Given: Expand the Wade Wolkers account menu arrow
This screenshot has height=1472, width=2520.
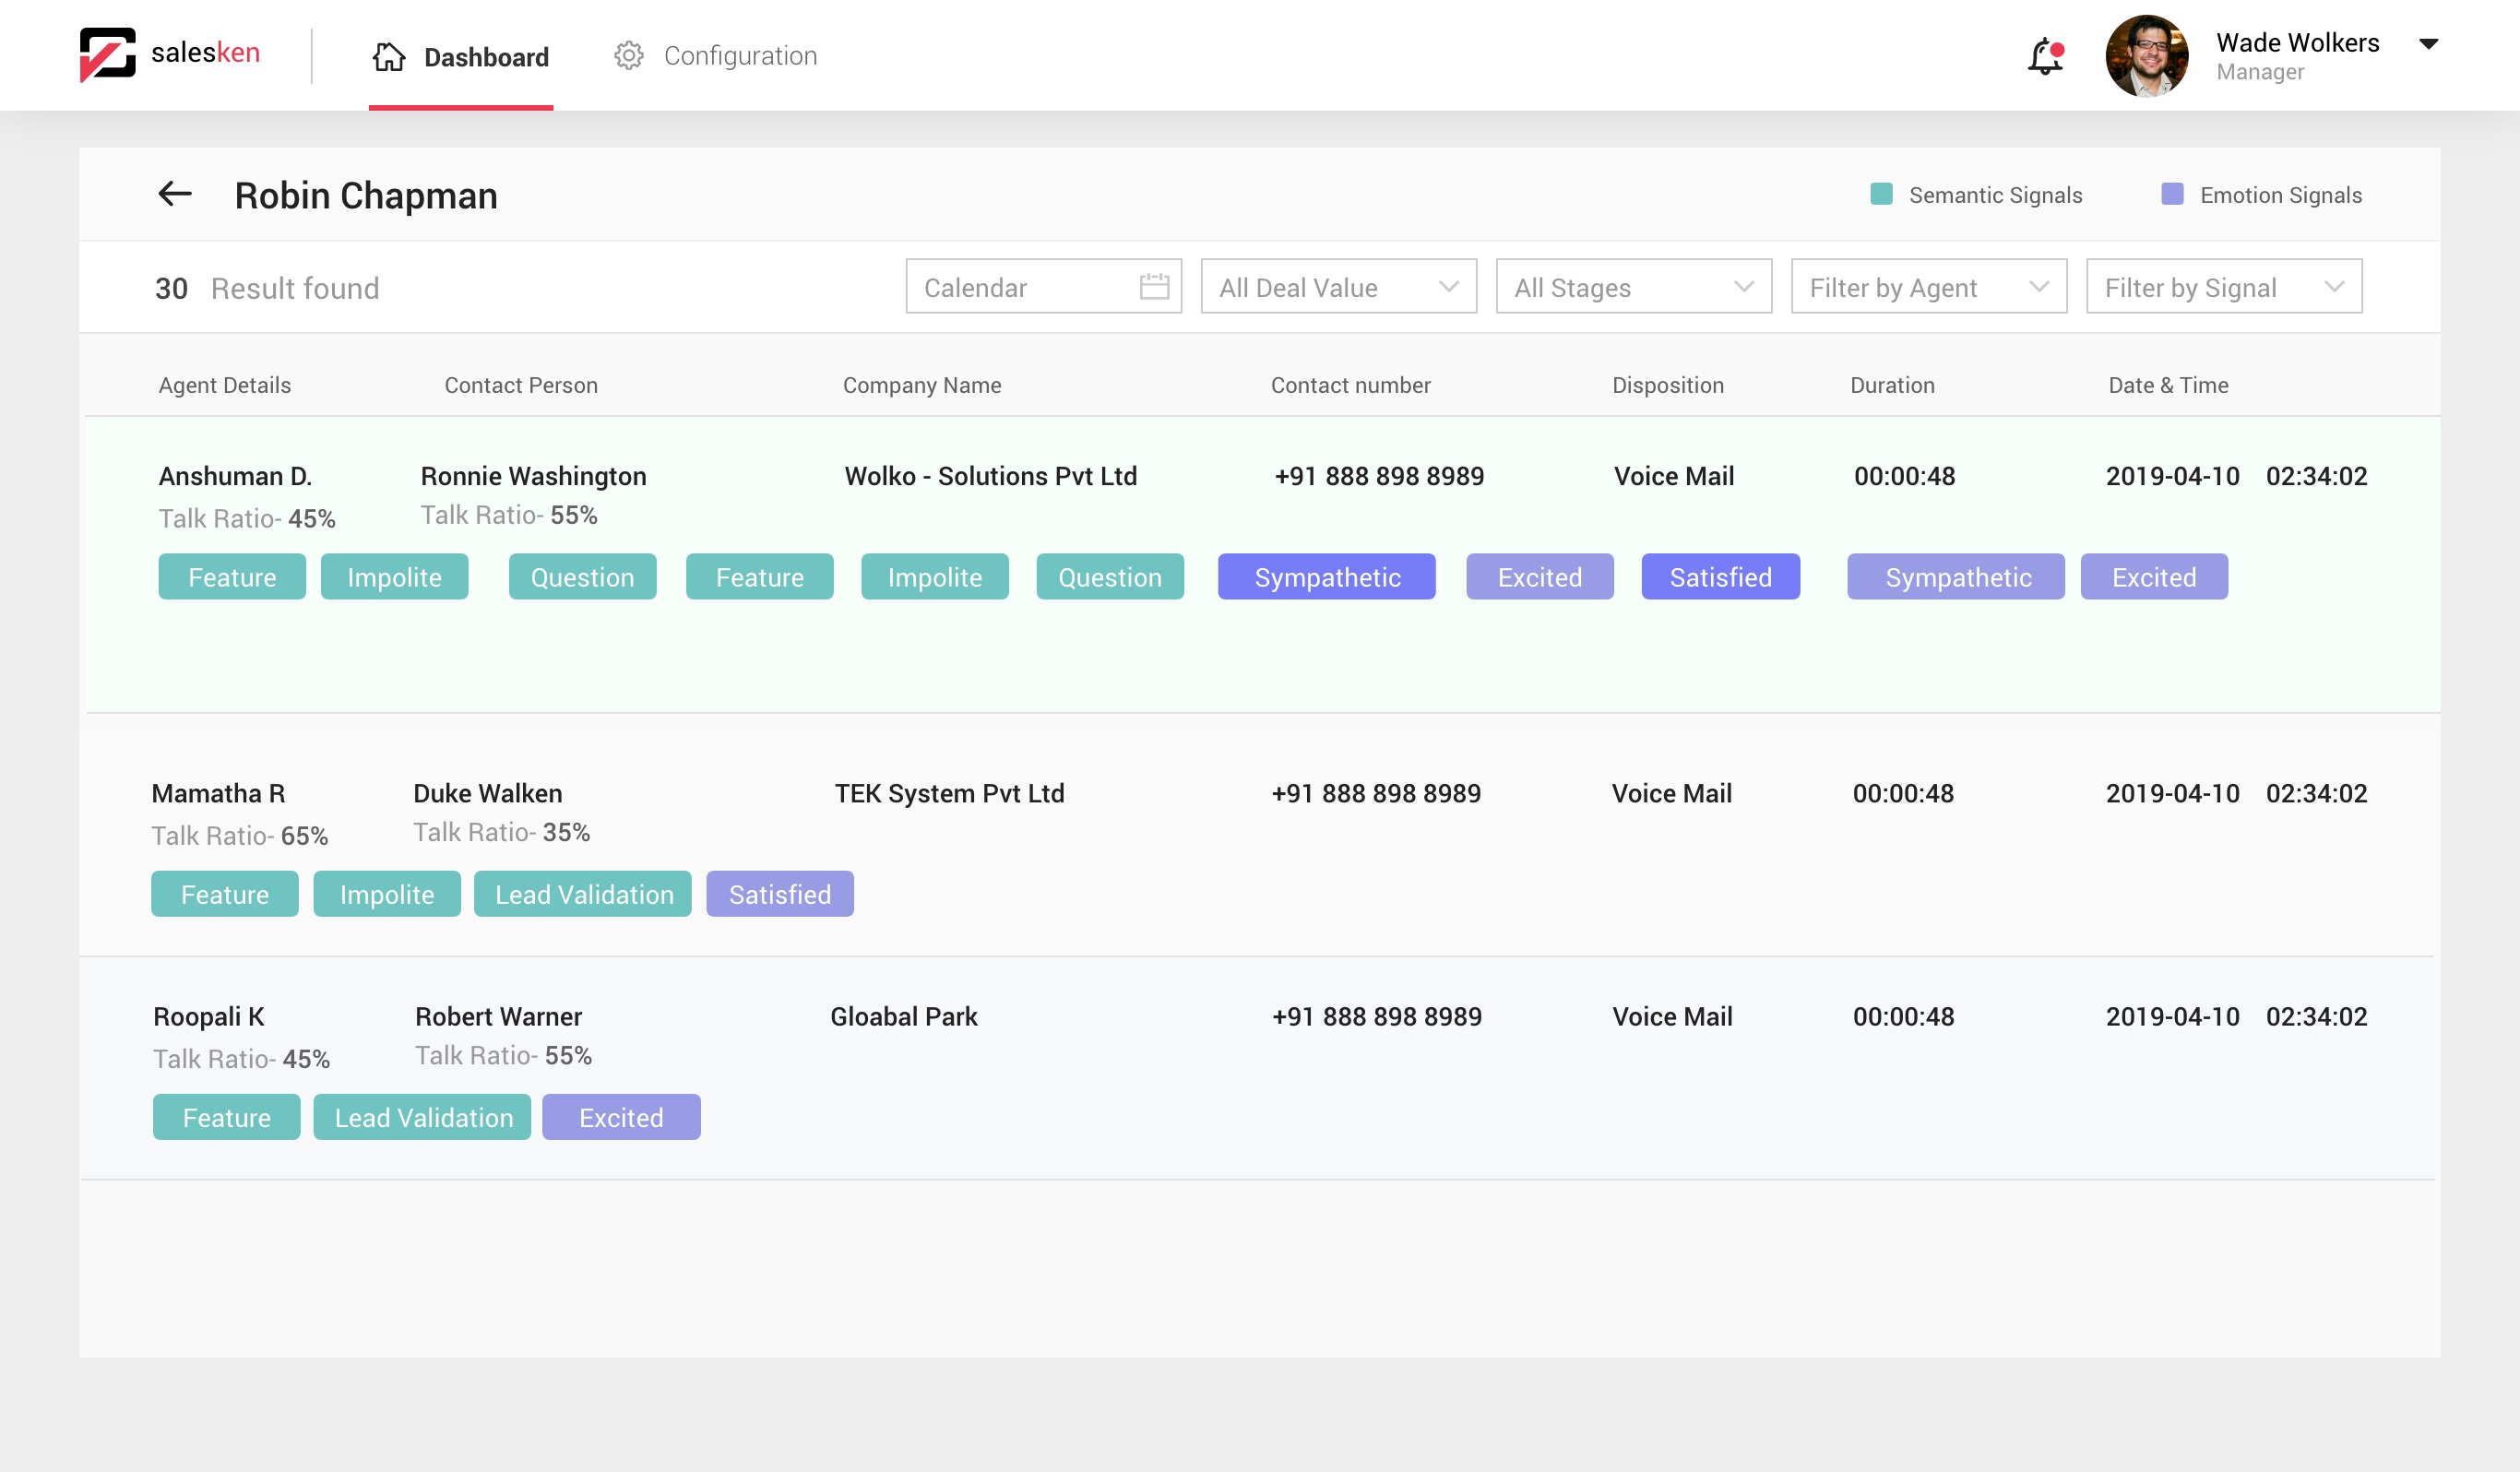Looking at the screenshot, I should coord(2428,44).
